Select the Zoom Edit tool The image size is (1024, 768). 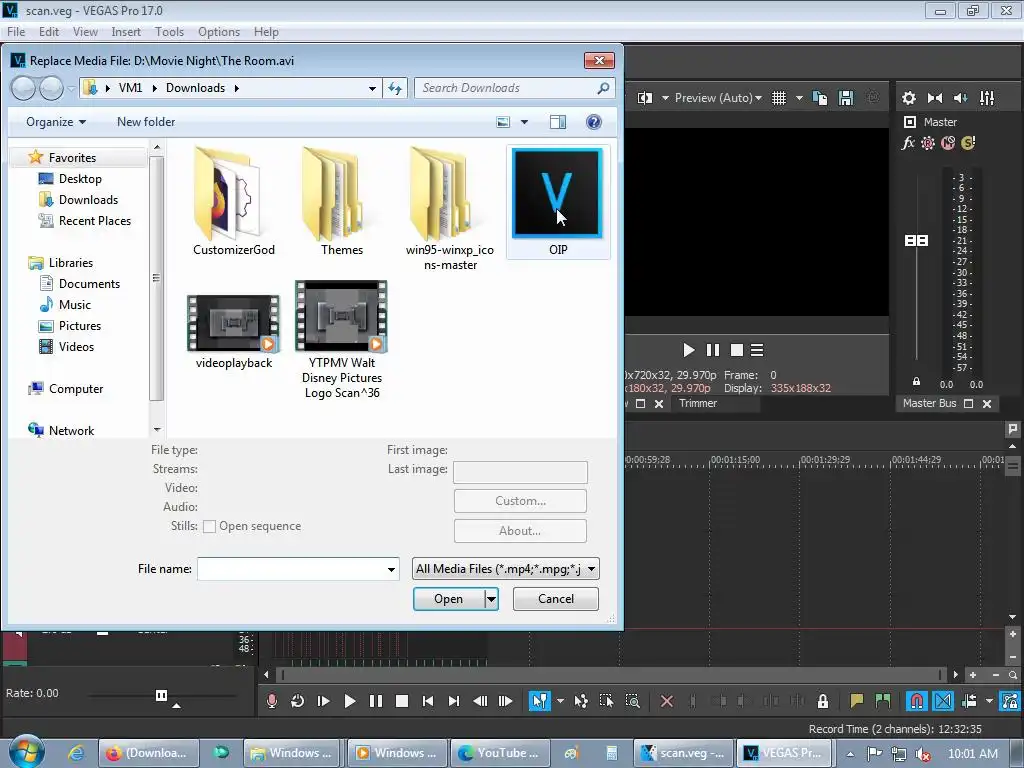(632, 701)
